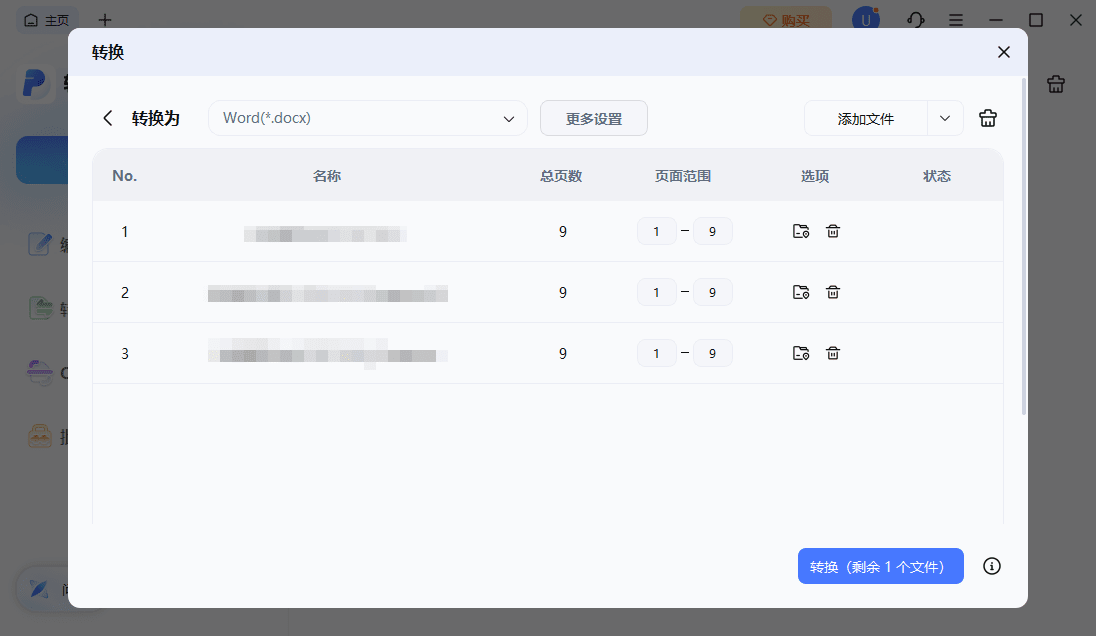Open the info icon near convert button

992,566
